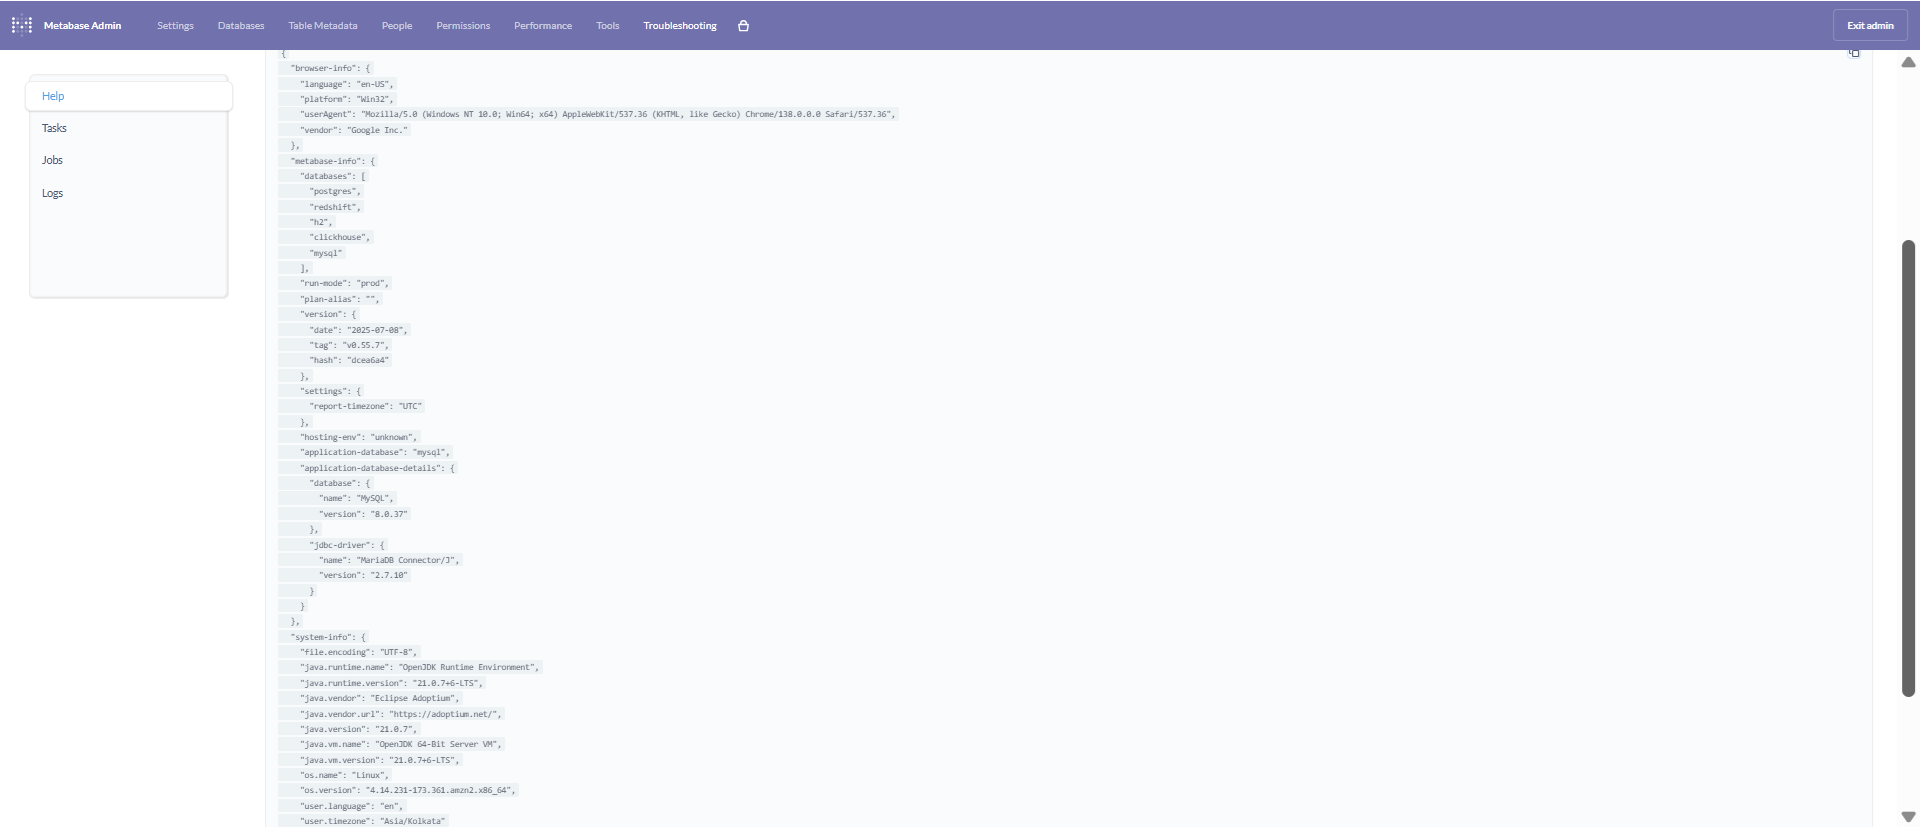Go to the Databases admin section
Screen dimensions: 1920x827
pos(241,26)
